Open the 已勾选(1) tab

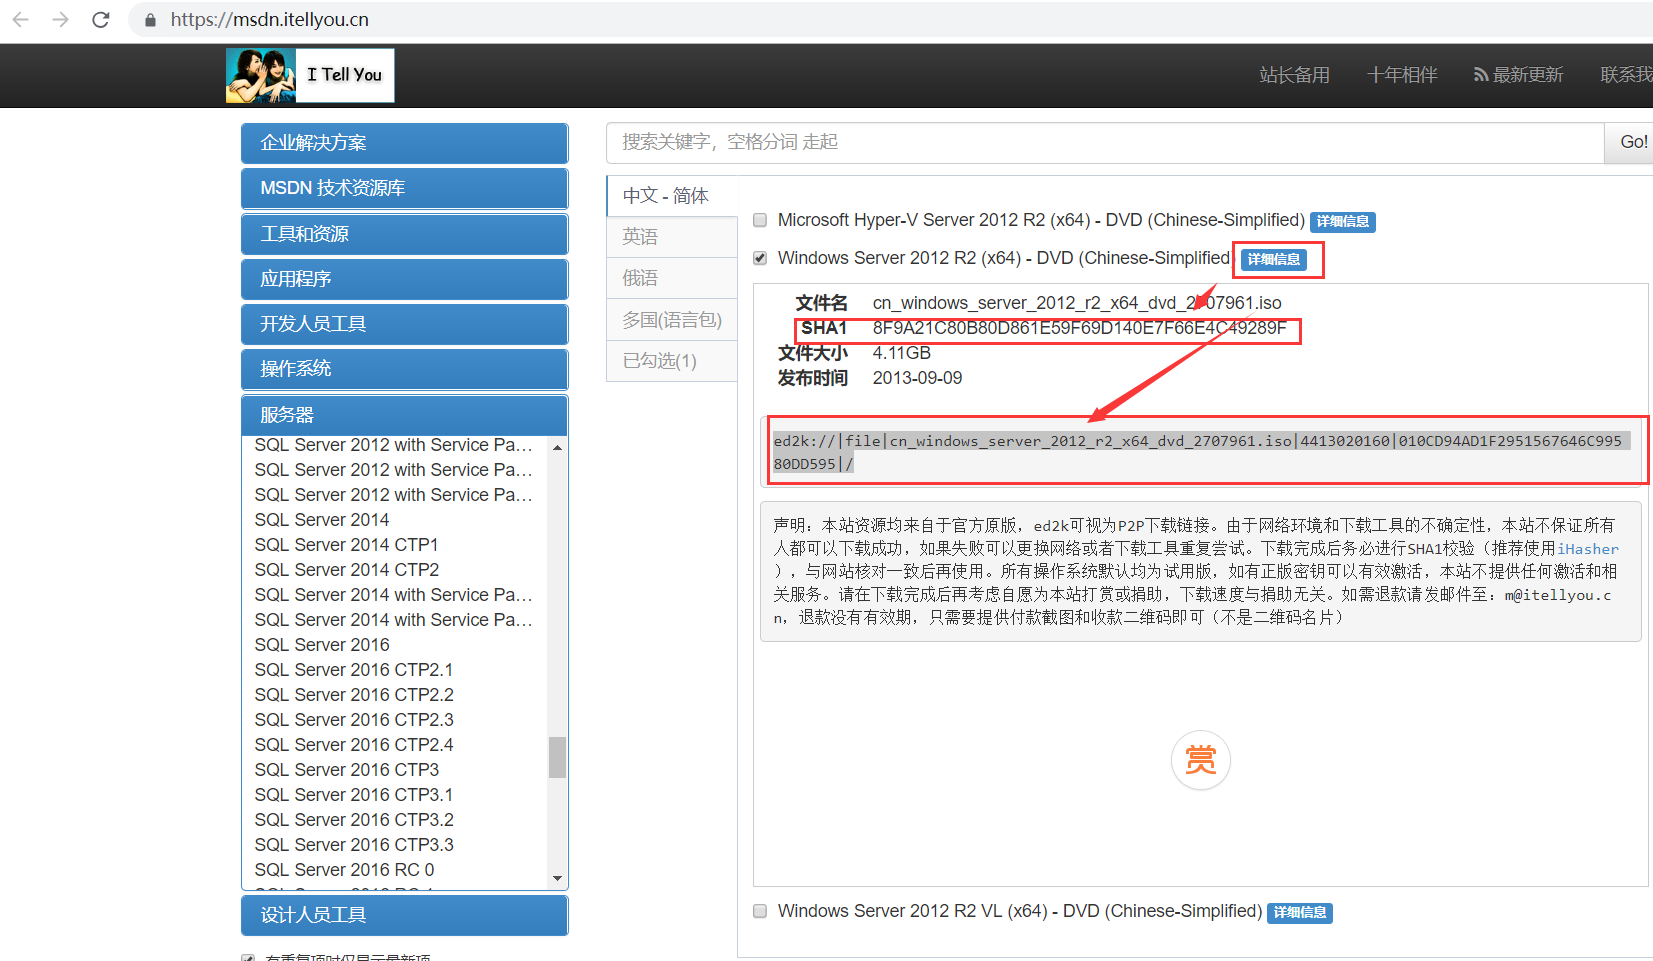click(x=671, y=361)
